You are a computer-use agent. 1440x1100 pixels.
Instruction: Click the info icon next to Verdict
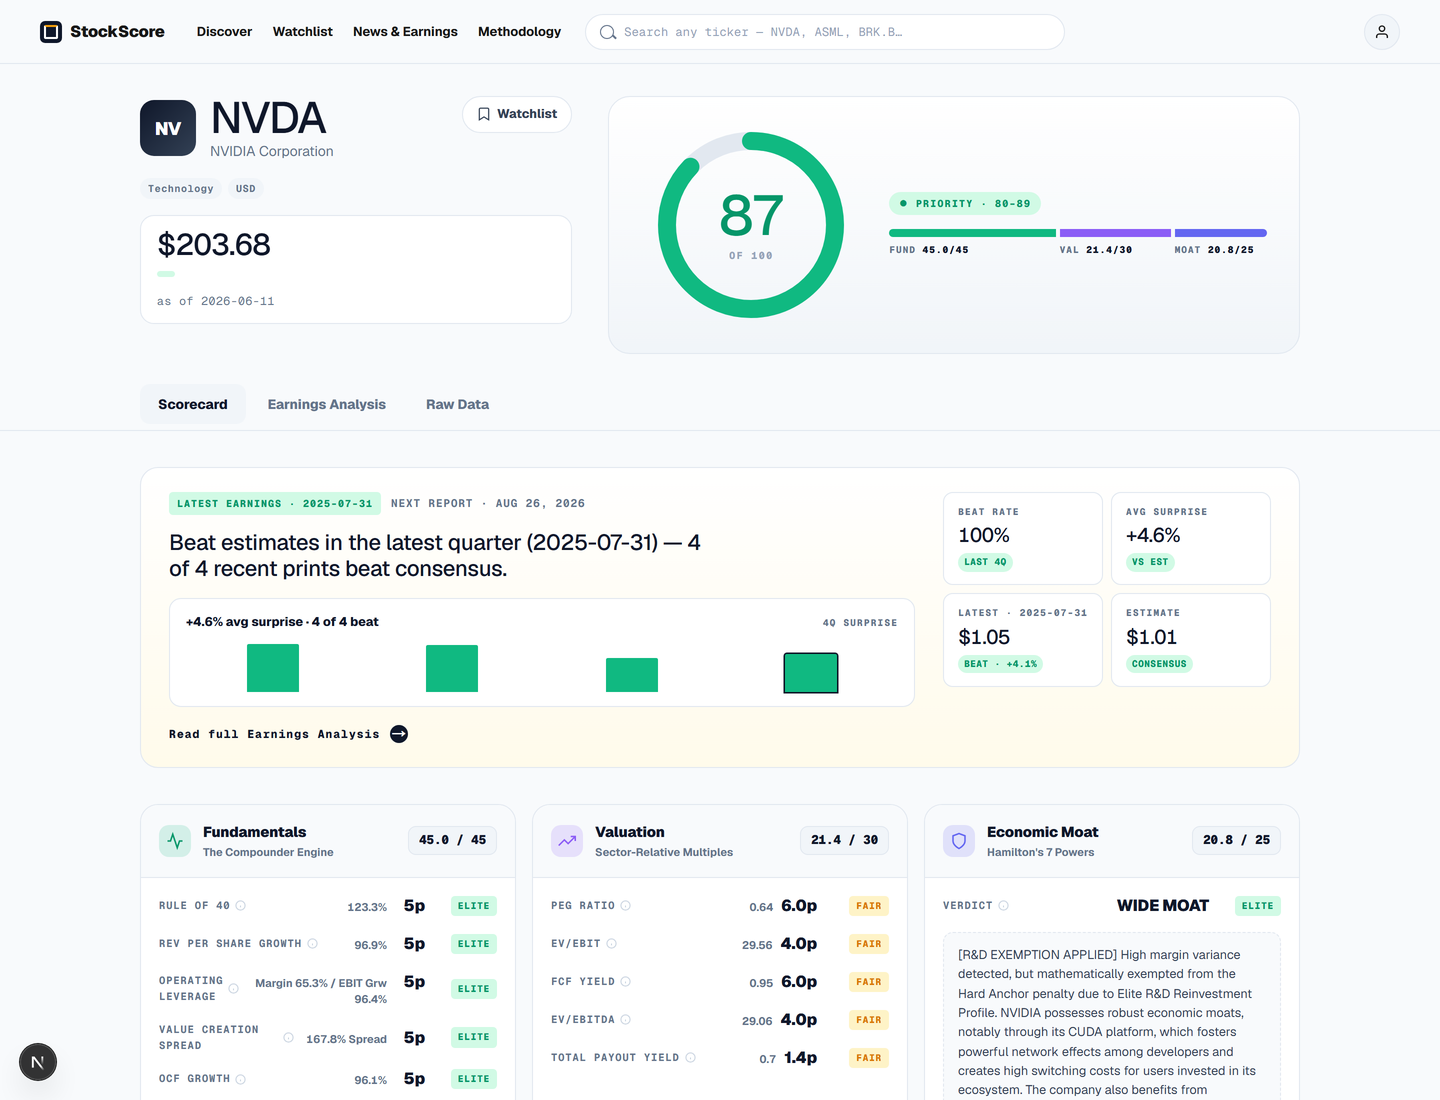[1003, 906]
